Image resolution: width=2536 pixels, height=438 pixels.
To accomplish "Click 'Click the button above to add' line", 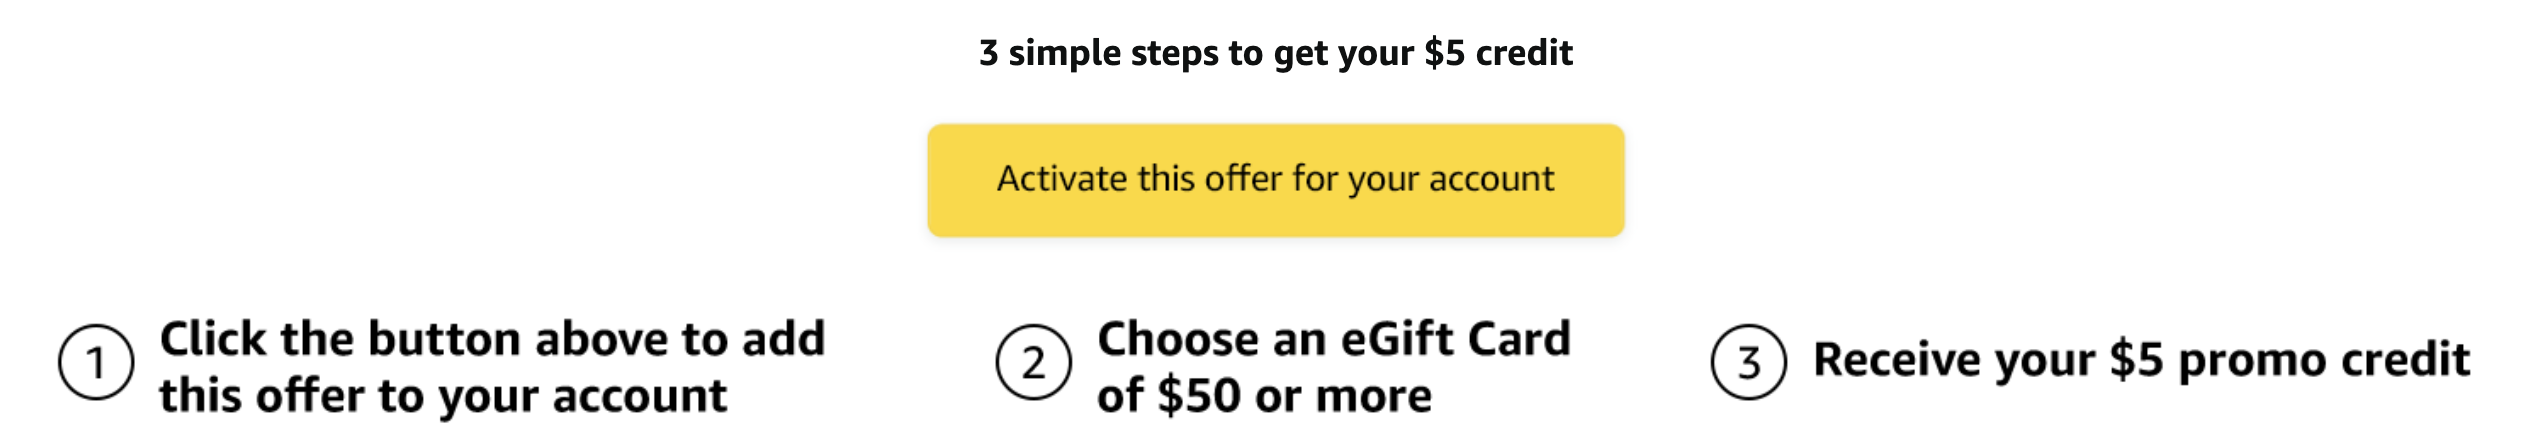I will 492,339.
